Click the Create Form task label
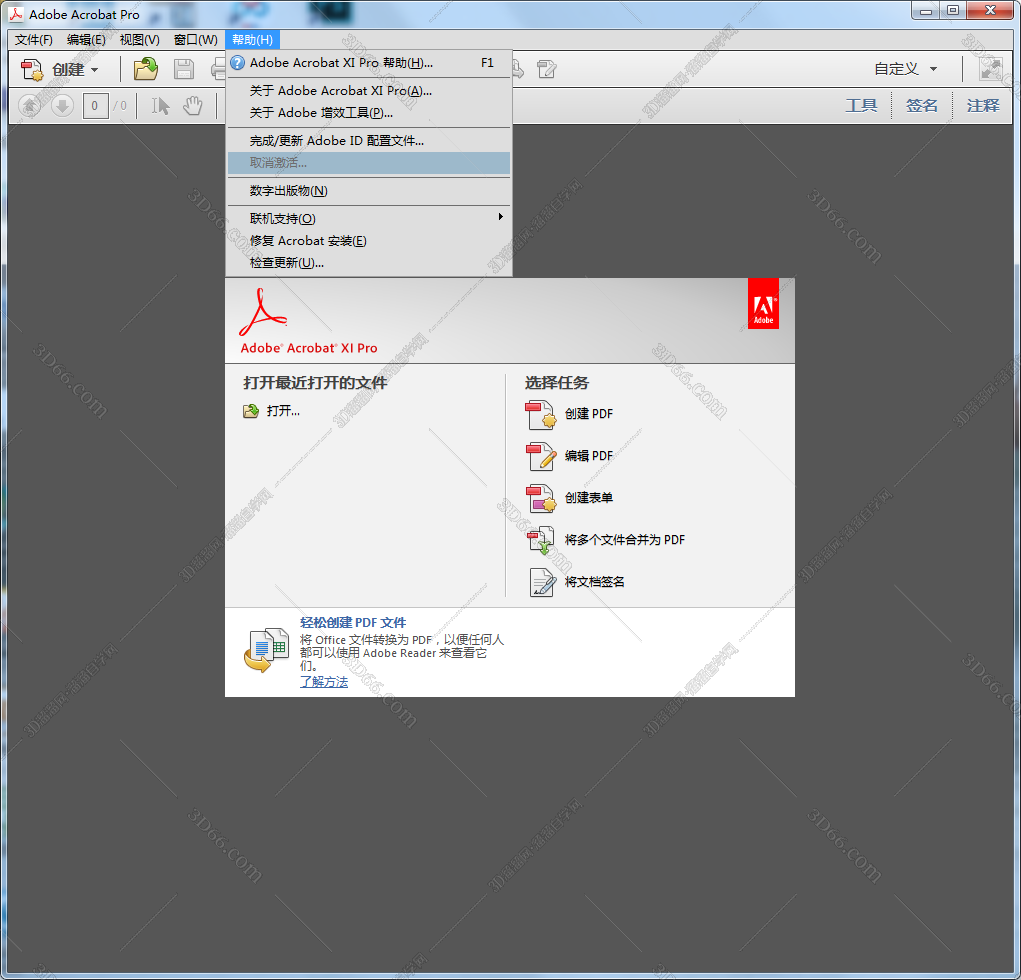This screenshot has height=980, width=1021. 589,497
